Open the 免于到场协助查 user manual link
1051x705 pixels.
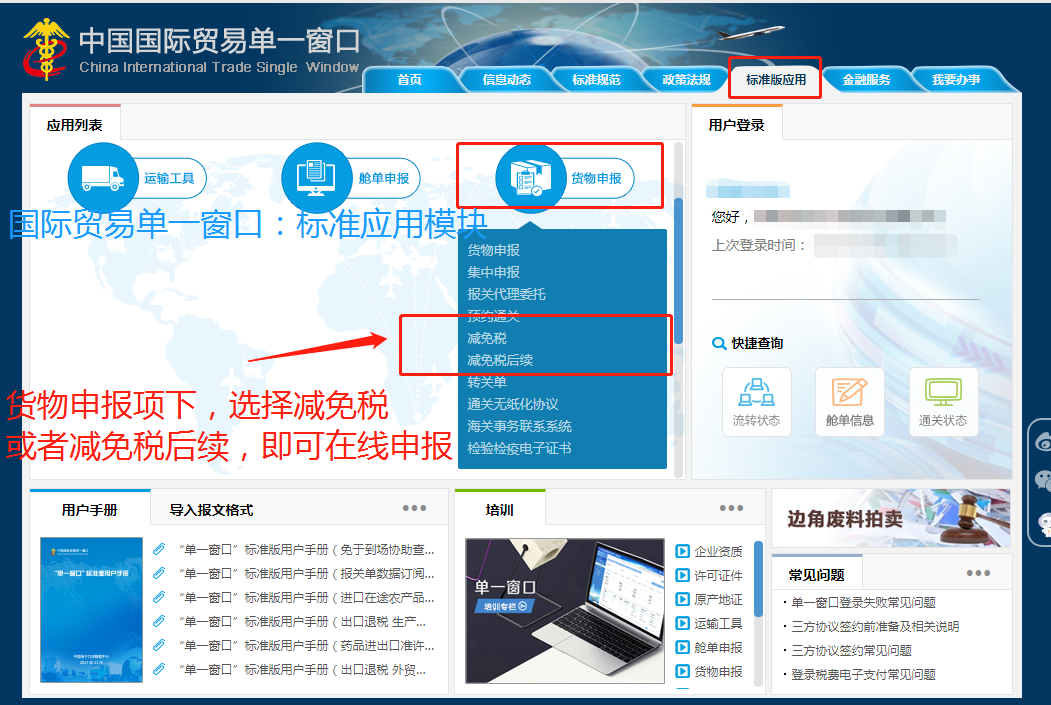[x=307, y=550]
